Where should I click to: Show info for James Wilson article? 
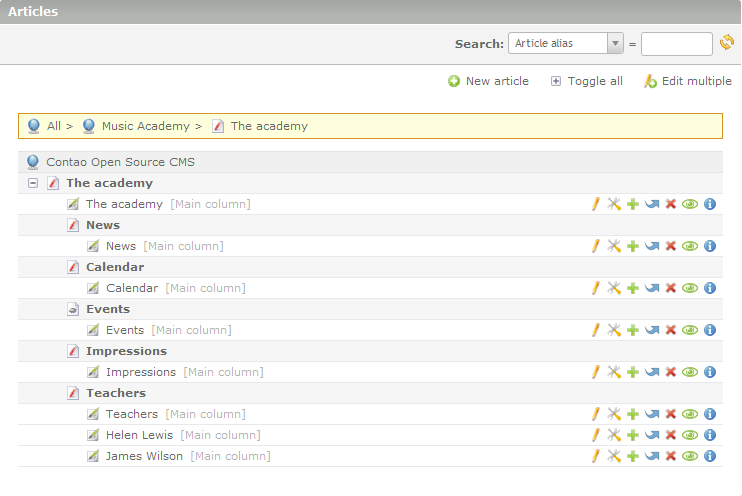[x=710, y=456]
